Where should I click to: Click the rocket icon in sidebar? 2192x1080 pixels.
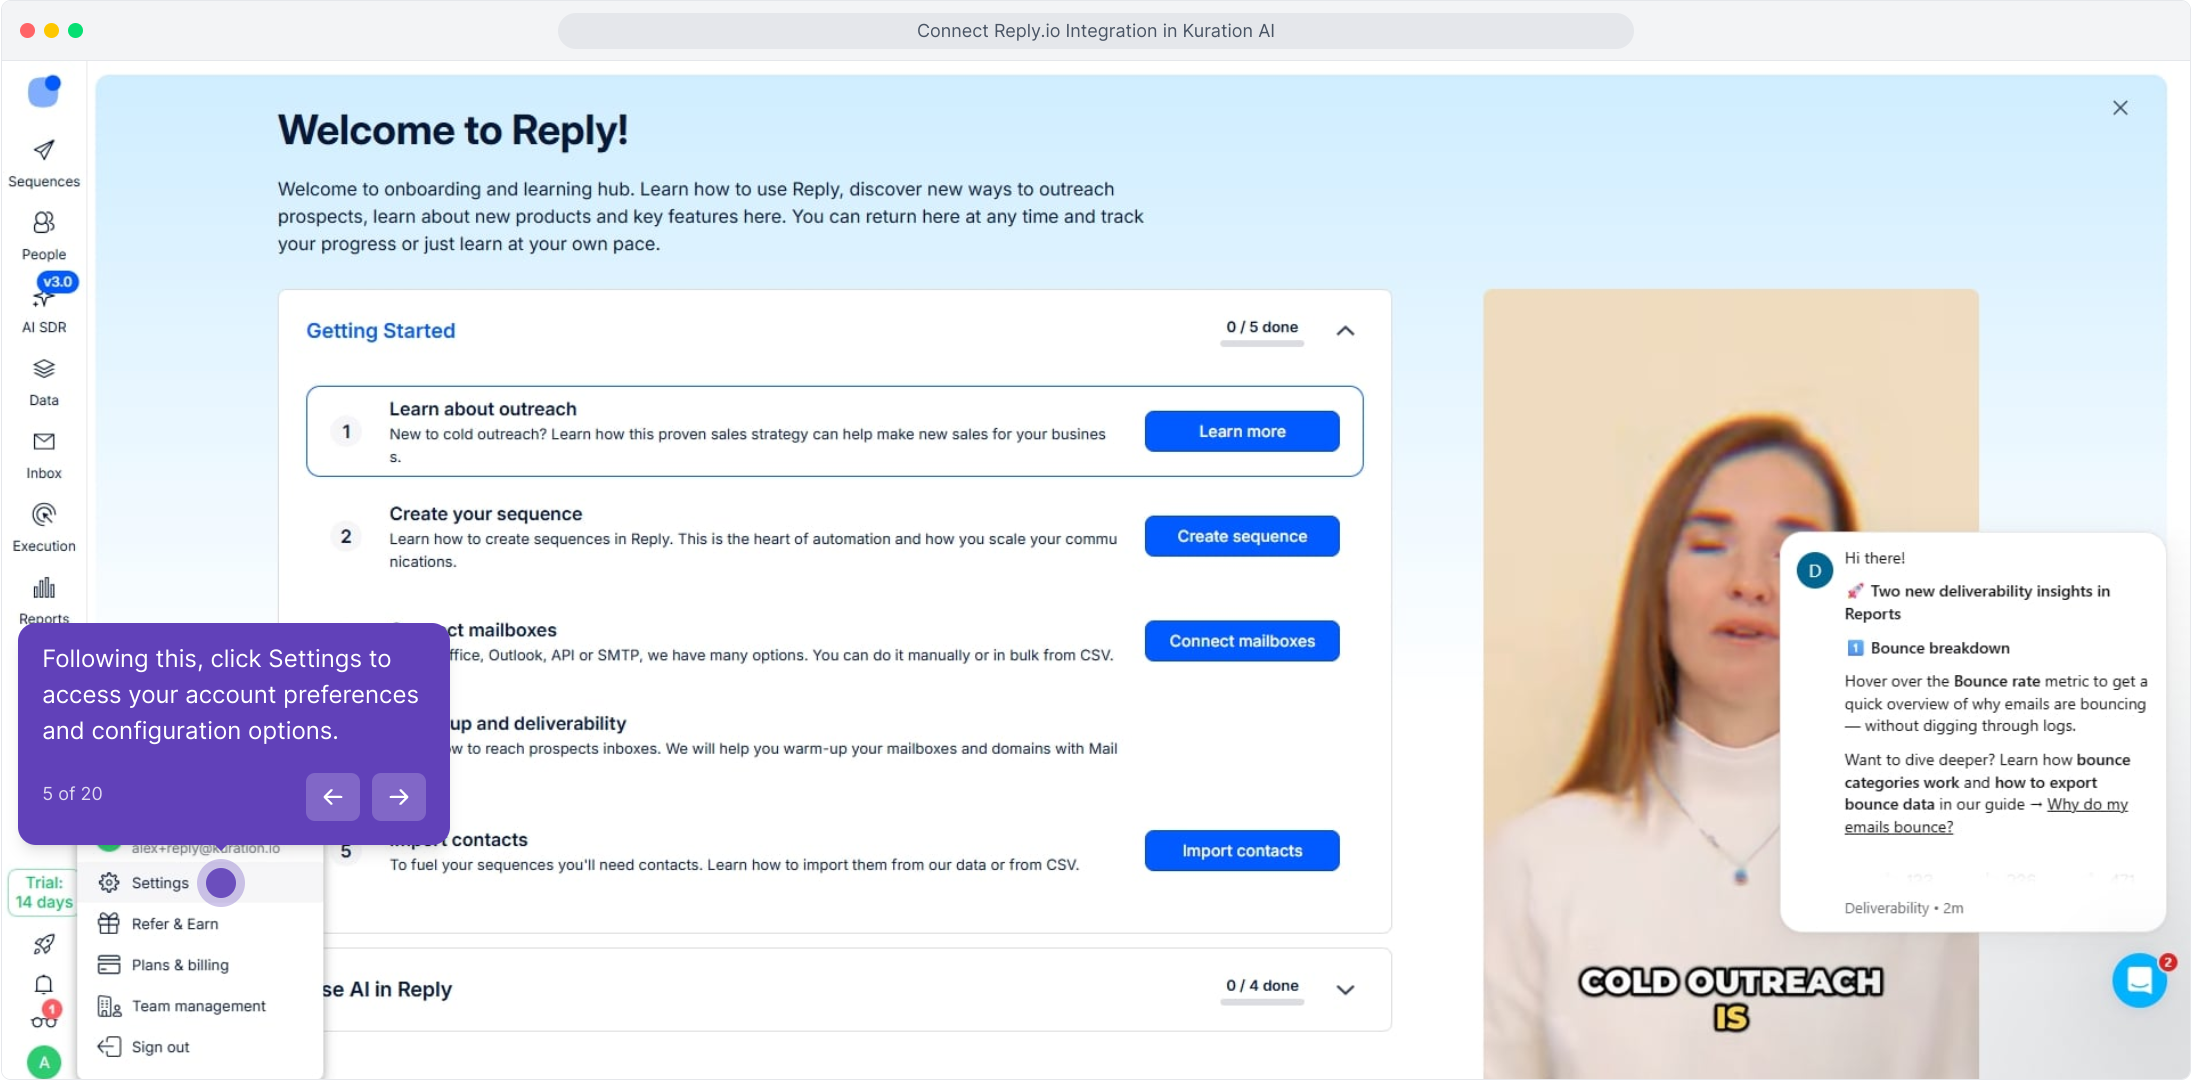click(x=44, y=944)
